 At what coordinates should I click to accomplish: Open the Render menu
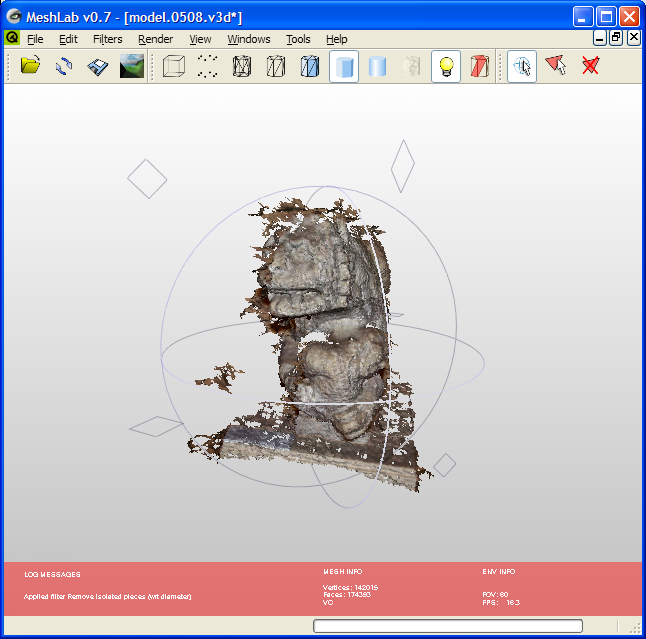coord(155,39)
